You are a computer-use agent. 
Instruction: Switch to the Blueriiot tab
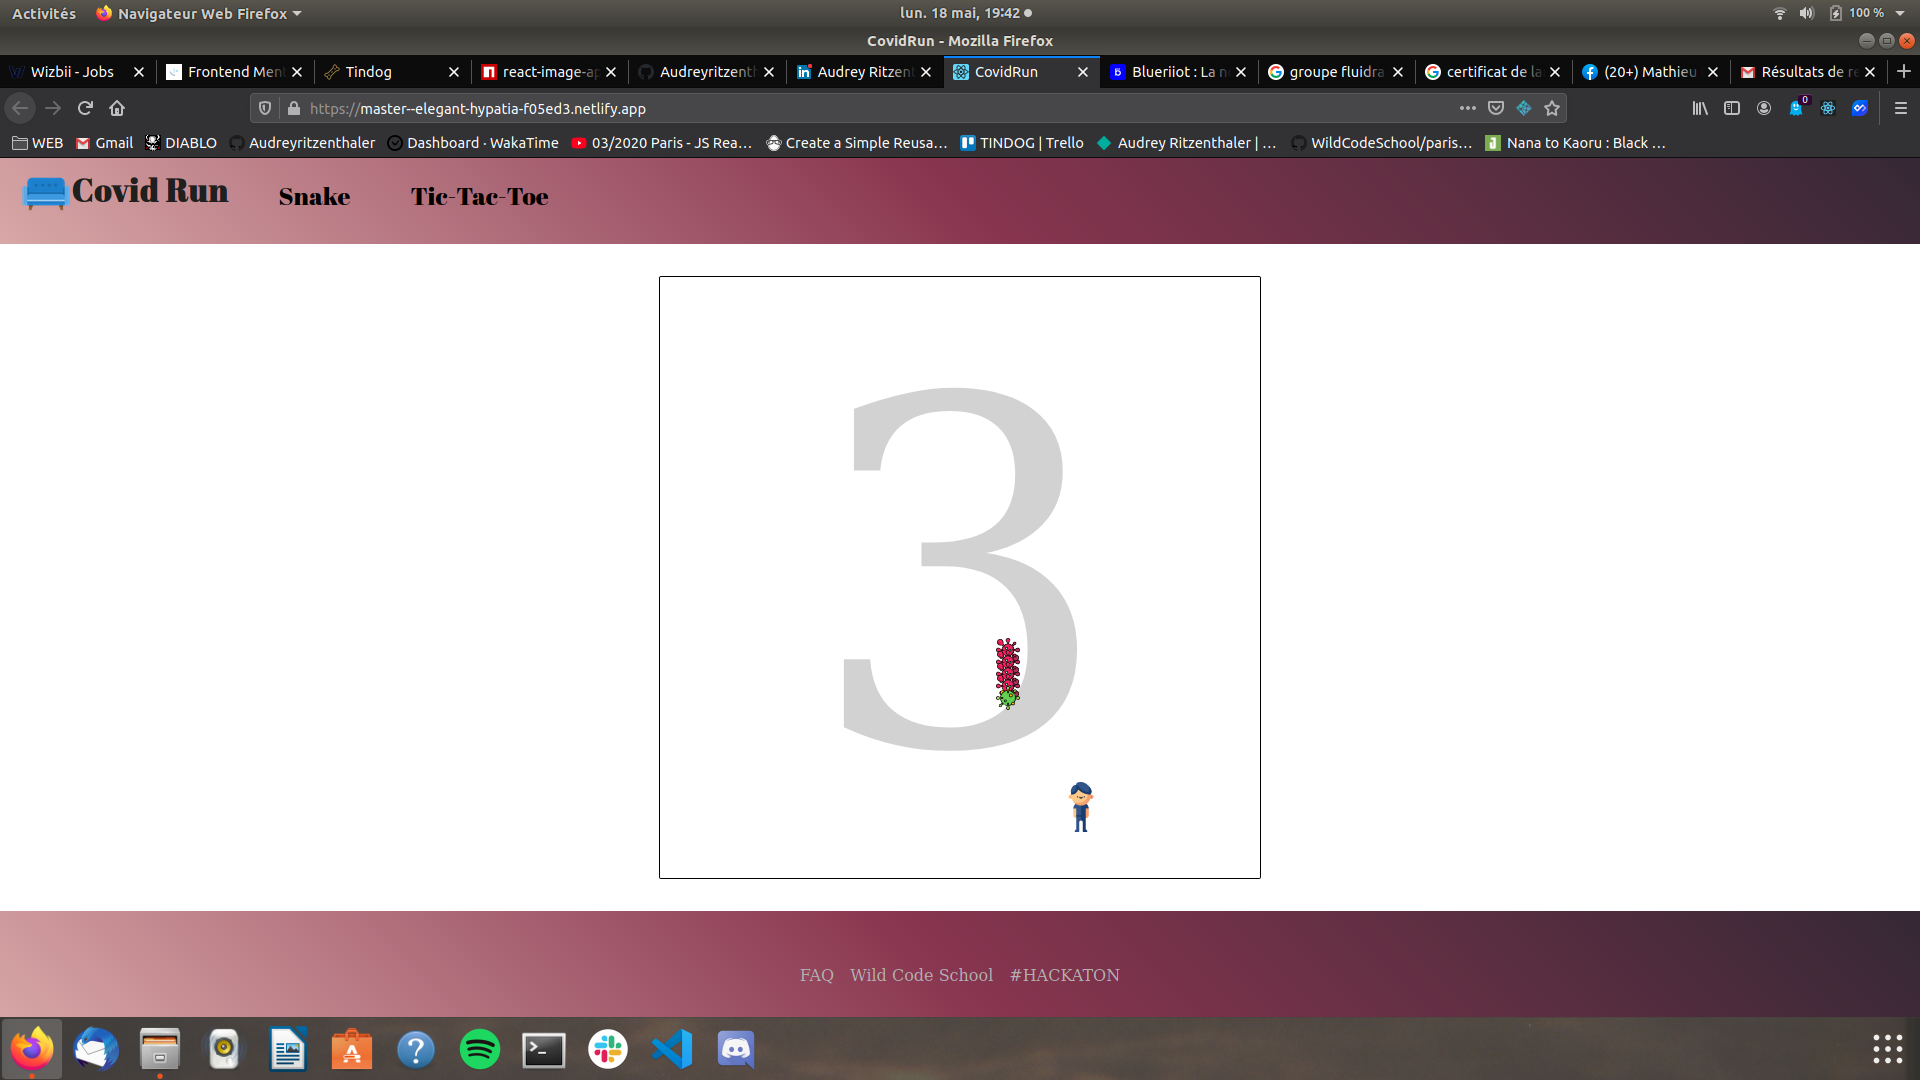1180,72
